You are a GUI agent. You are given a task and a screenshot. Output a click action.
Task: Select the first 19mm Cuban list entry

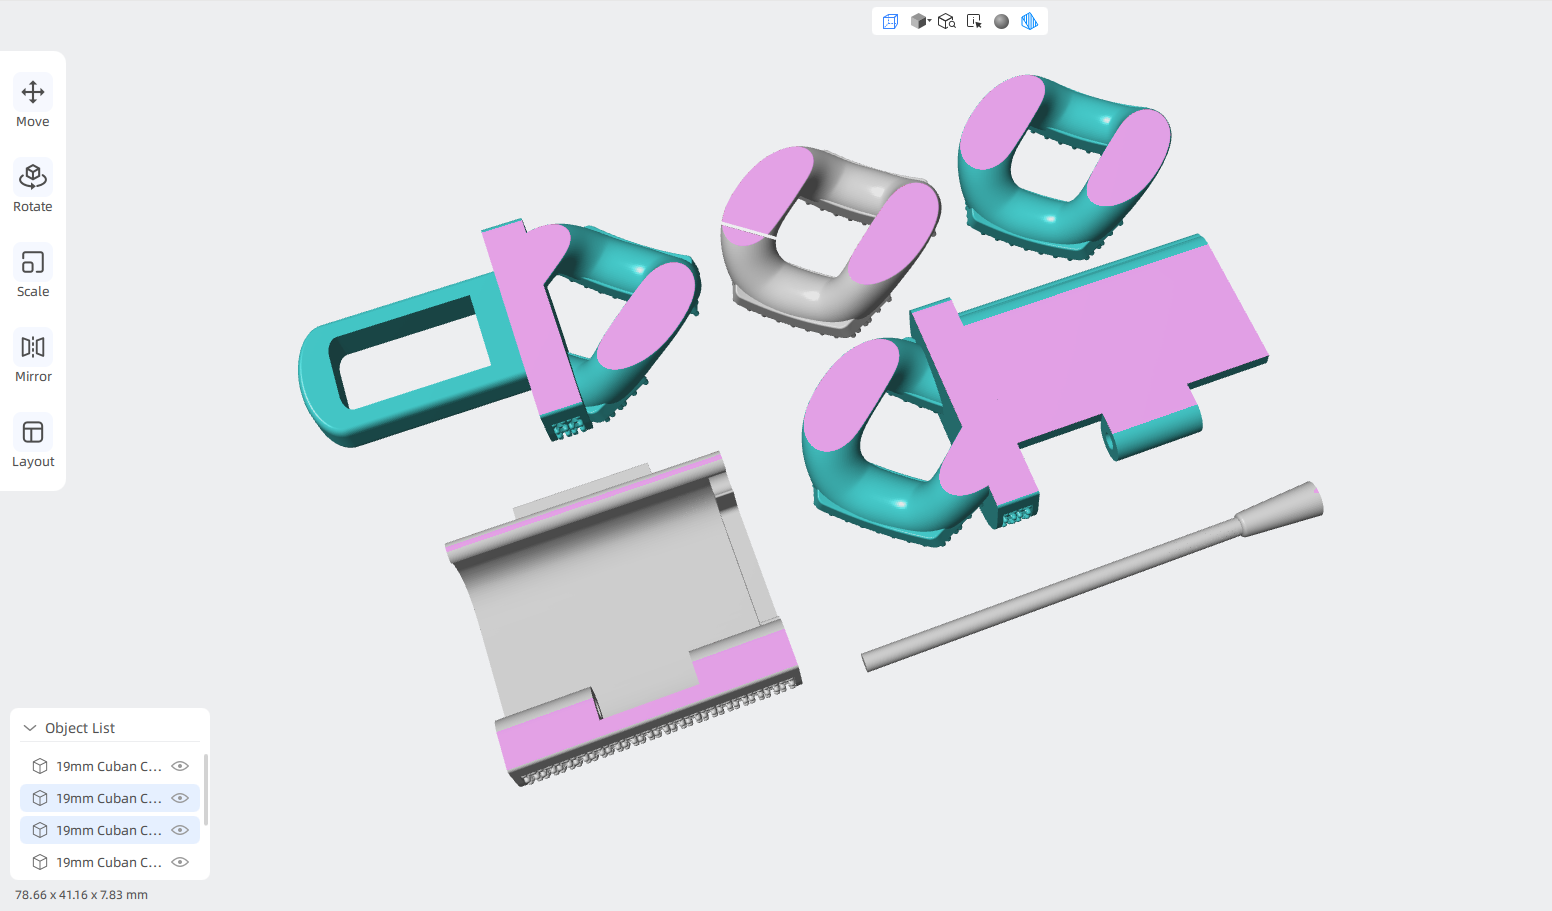pyautogui.click(x=110, y=766)
